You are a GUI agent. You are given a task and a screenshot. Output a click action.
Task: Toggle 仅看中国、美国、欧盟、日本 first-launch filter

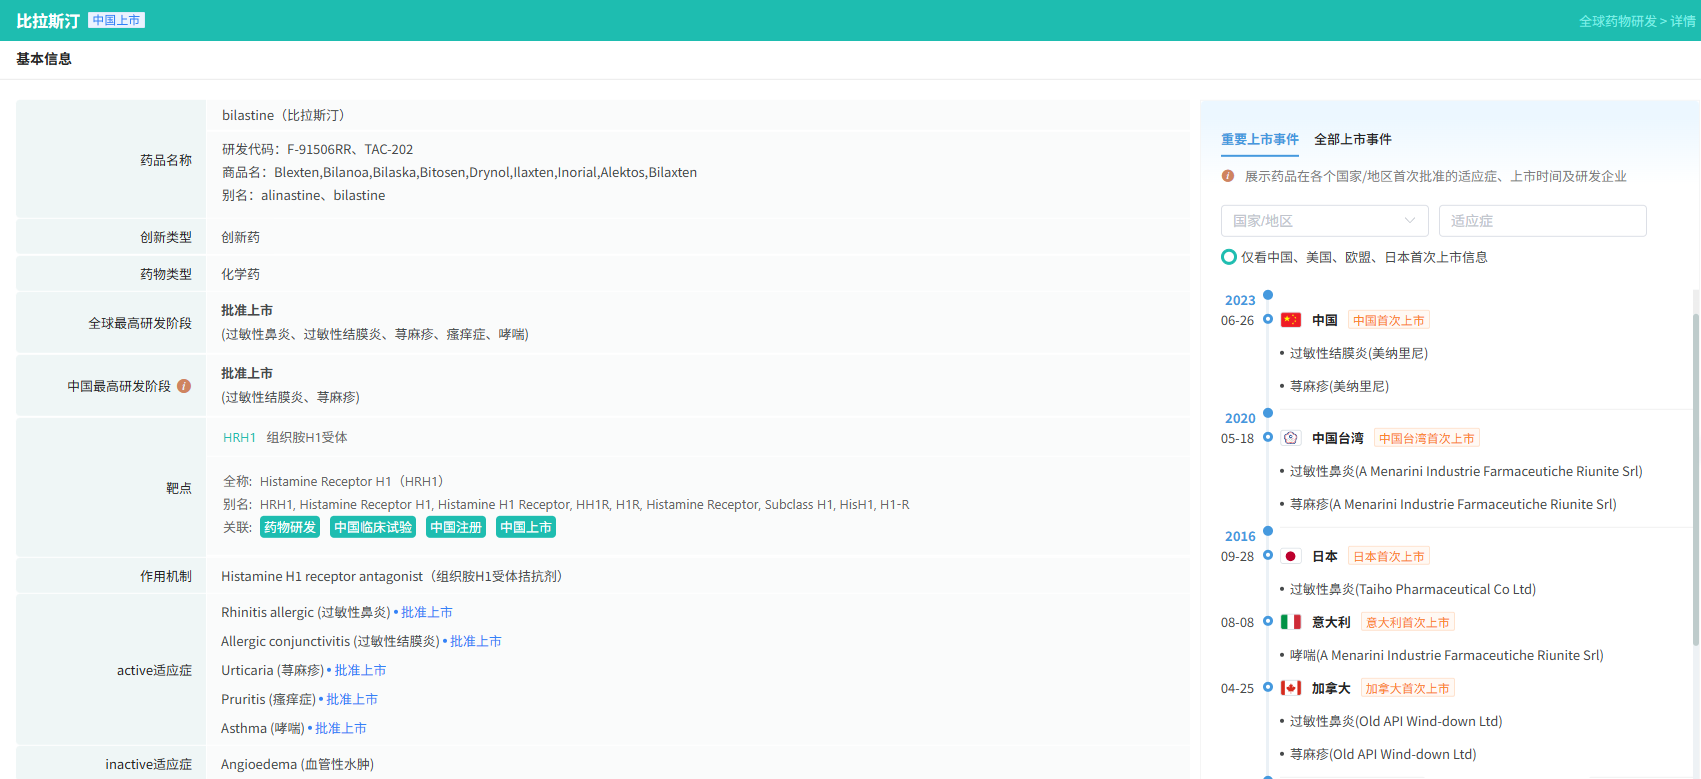1229,257
